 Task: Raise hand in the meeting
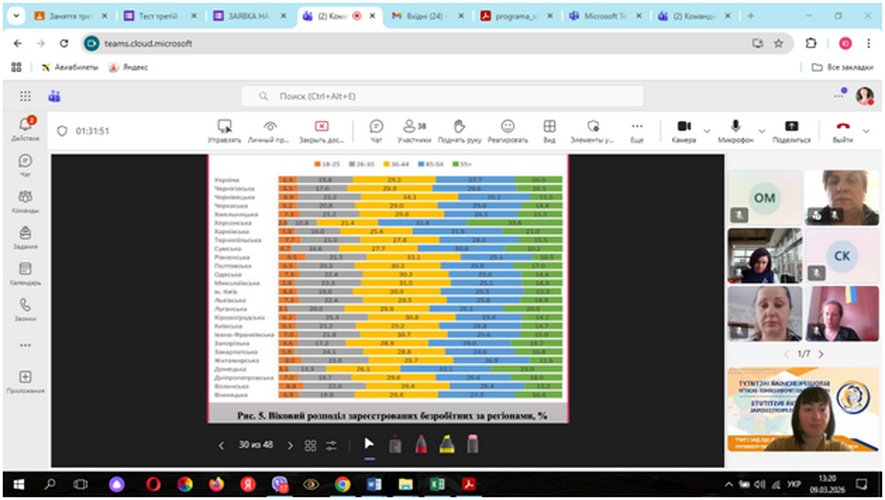click(x=460, y=131)
